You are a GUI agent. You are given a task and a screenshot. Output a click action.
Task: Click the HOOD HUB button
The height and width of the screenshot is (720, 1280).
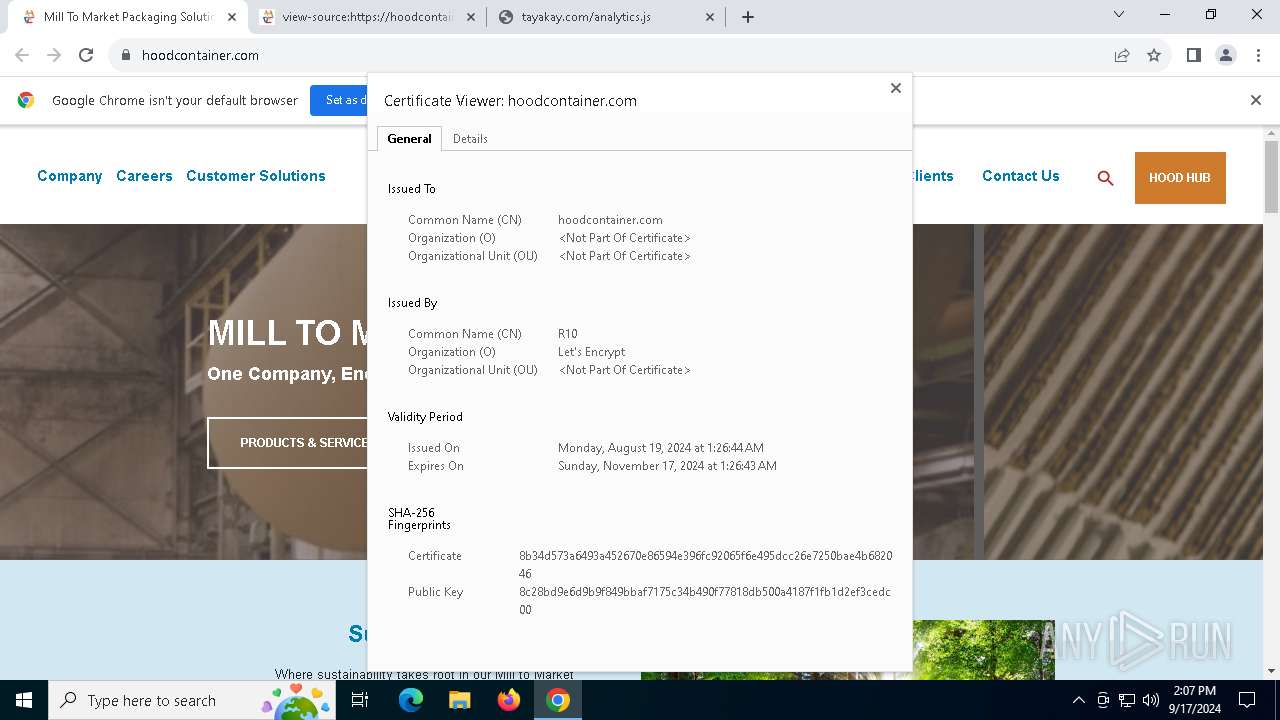pos(1180,178)
